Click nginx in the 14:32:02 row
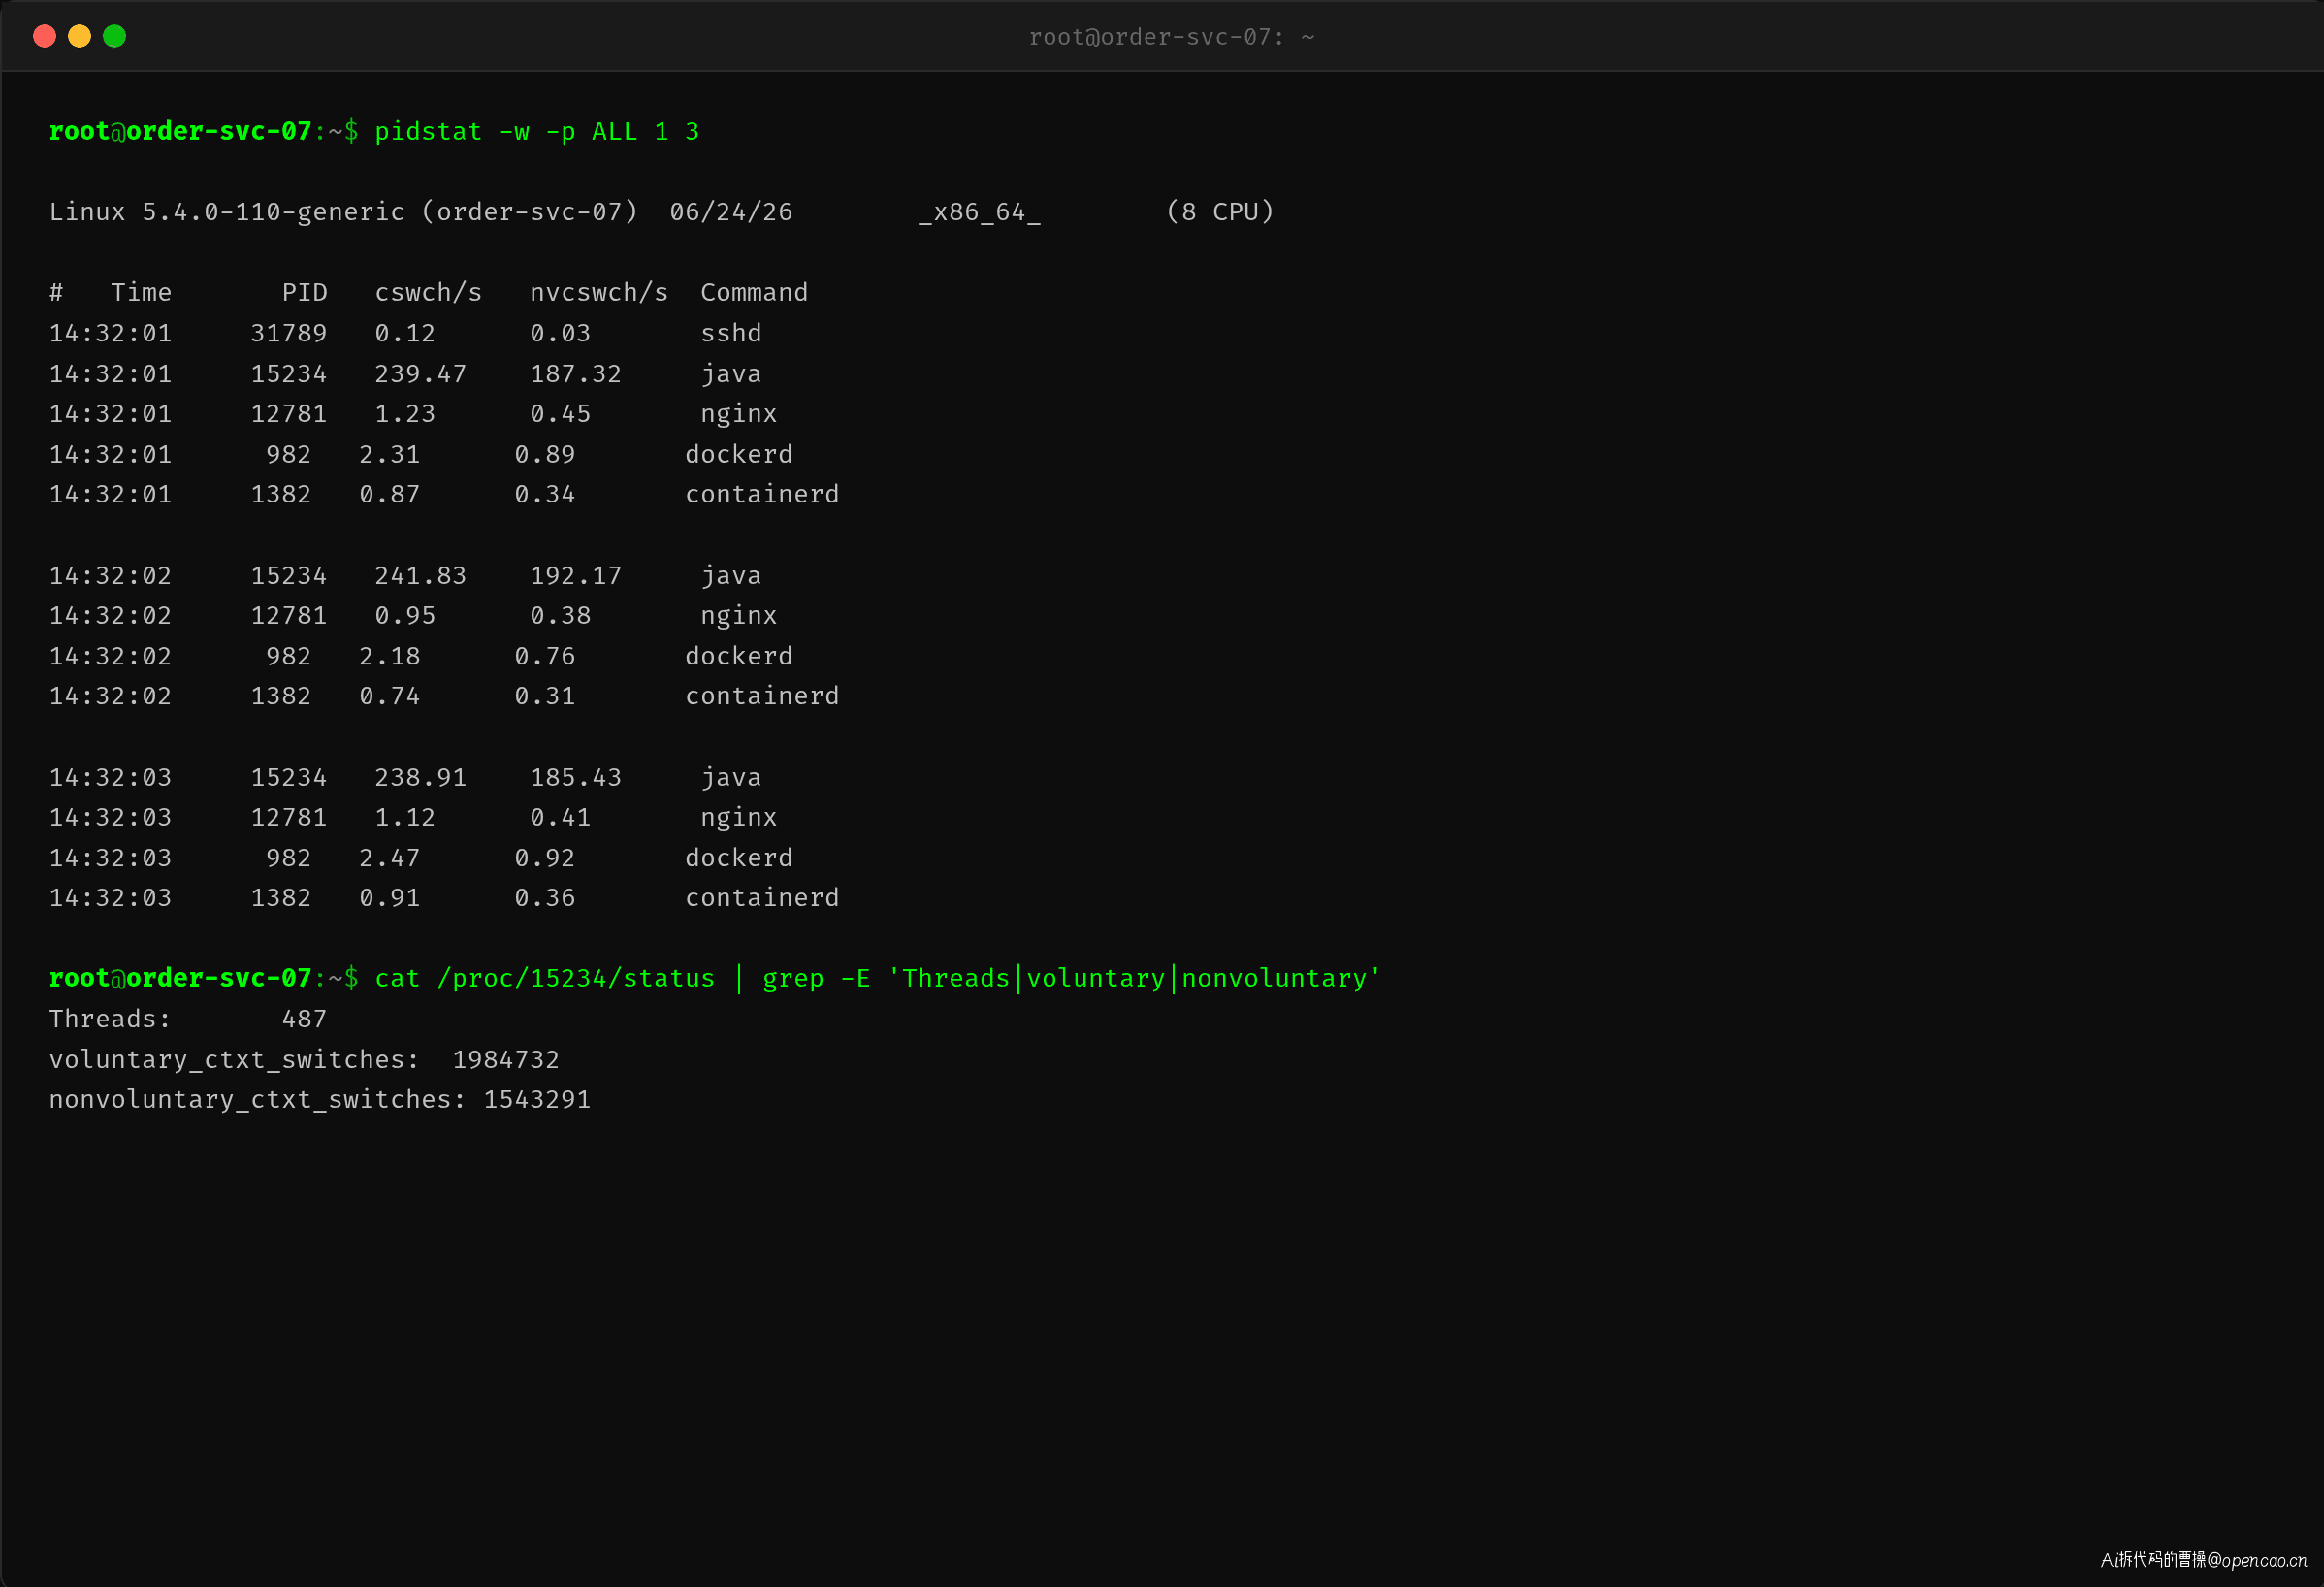2324x1587 pixels. pos(739,616)
